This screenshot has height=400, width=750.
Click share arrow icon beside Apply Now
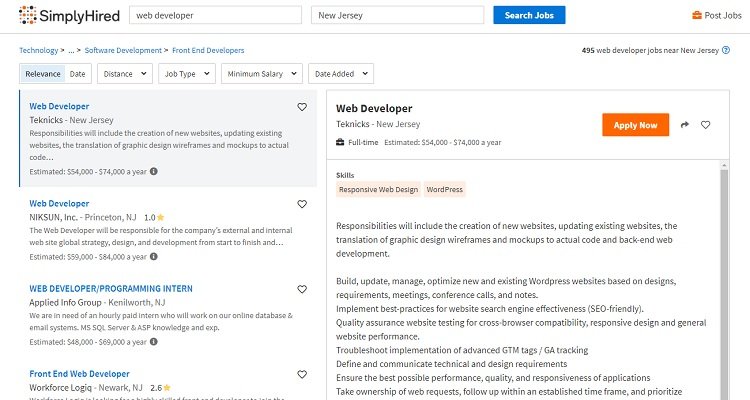pos(684,125)
